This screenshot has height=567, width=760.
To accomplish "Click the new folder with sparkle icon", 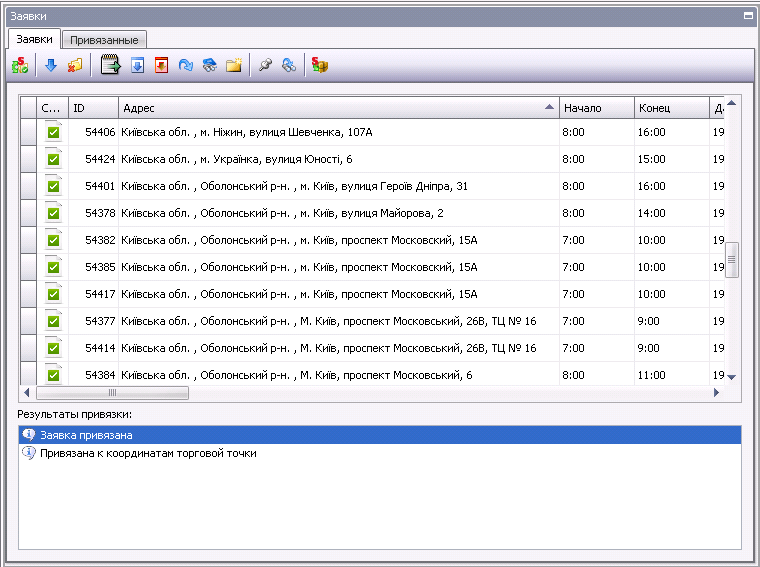I will (x=234, y=66).
